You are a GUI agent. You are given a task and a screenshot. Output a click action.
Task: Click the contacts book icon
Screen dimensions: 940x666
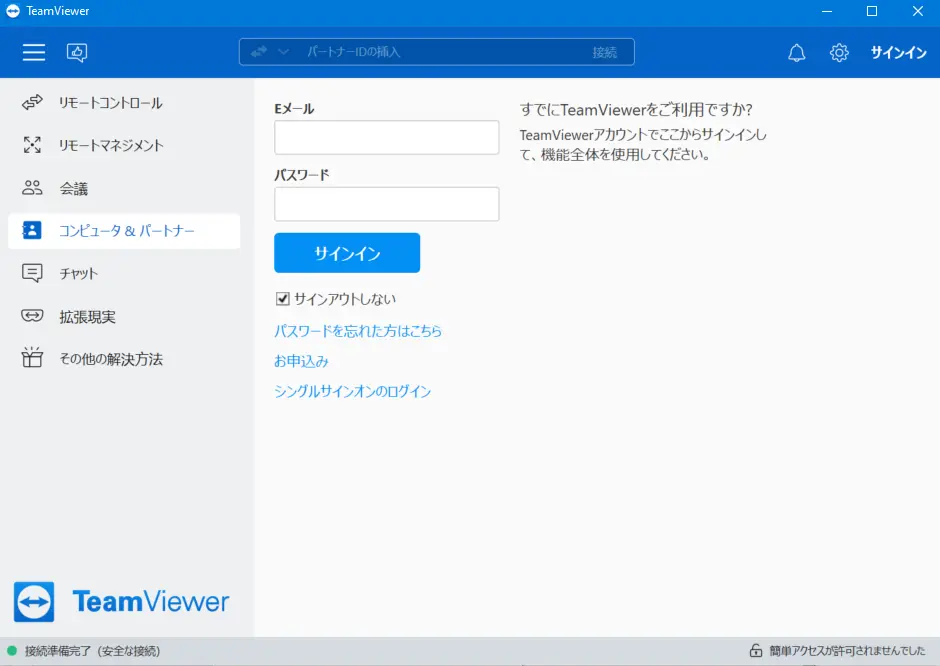tap(32, 230)
